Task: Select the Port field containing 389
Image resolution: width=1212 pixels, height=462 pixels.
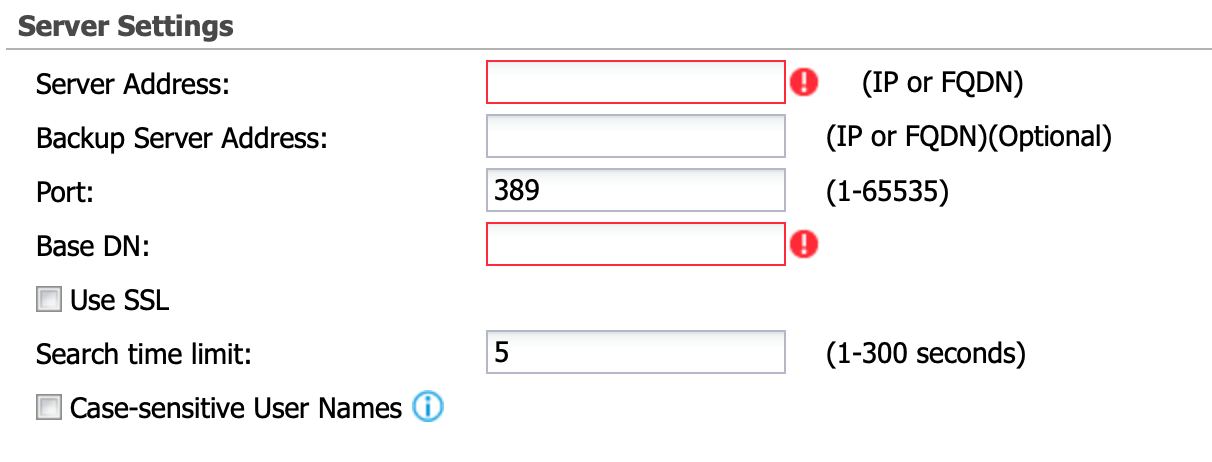Action: coord(636,191)
